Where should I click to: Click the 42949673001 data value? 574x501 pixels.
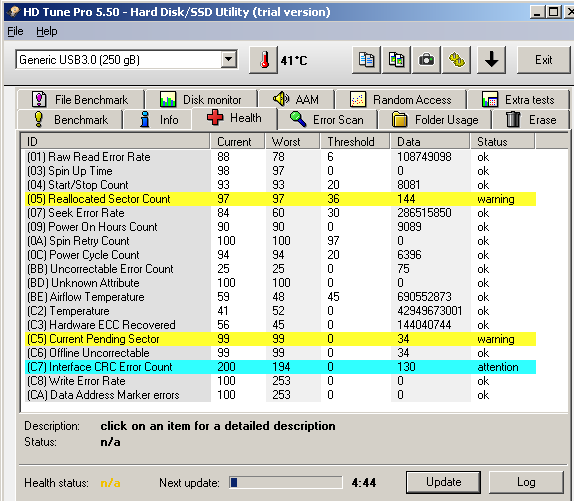coord(430,311)
